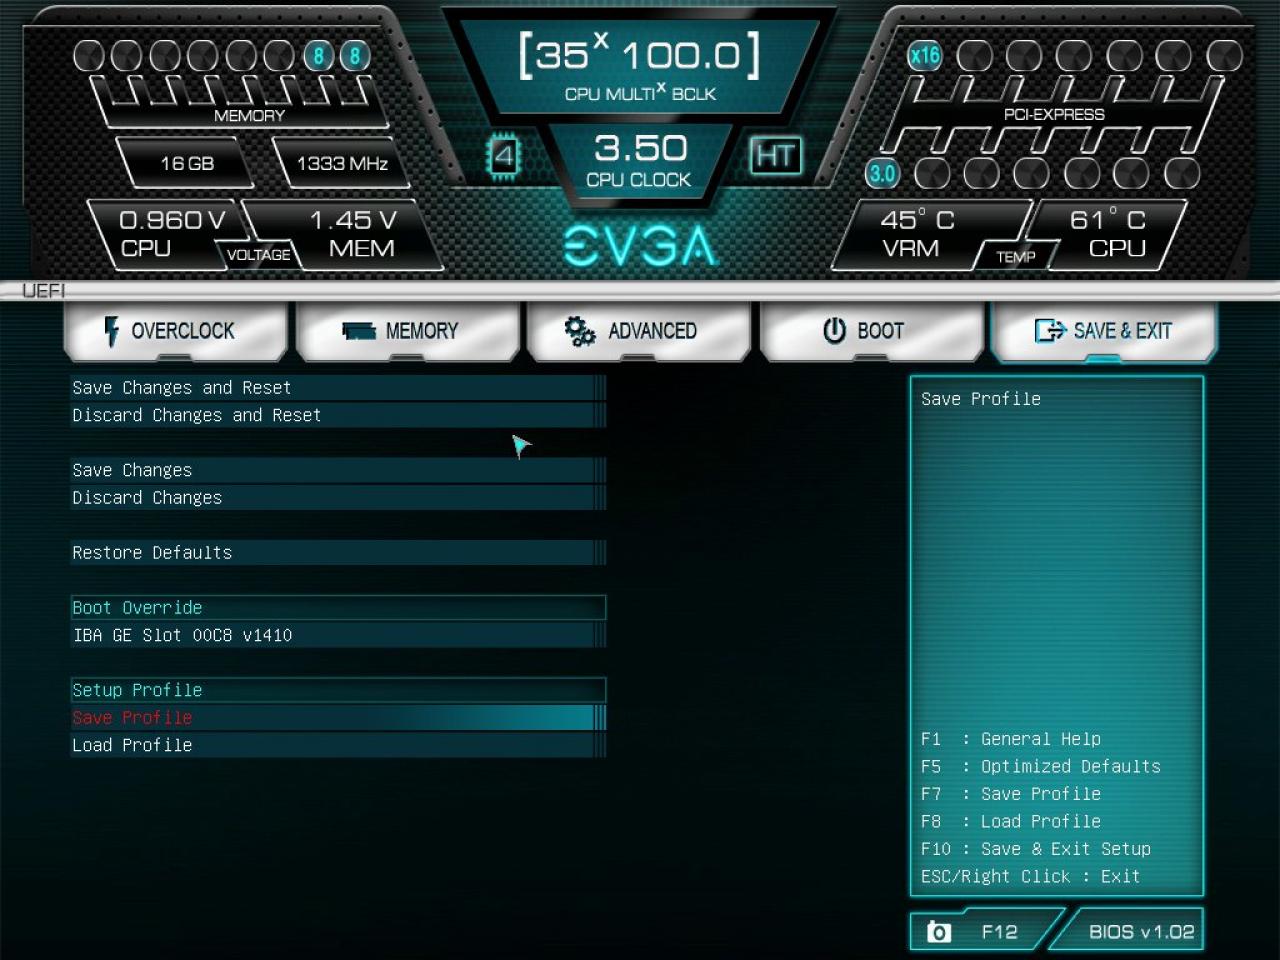Click the 16 GB memory size readout
This screenshot has height=960, width=1280.
pos(187,163)
